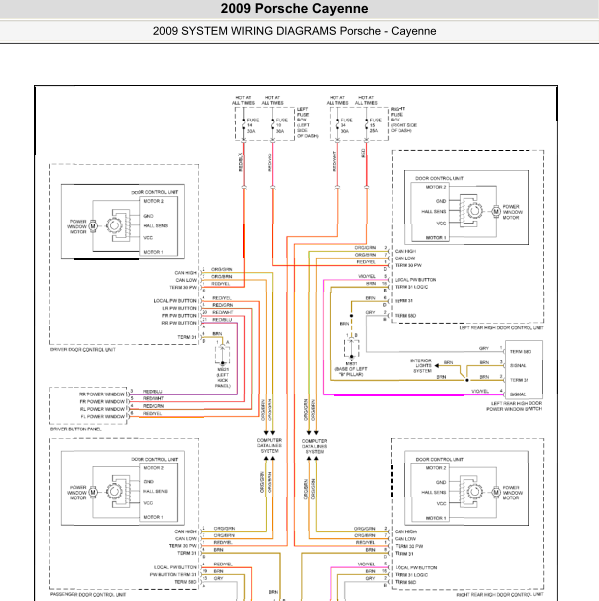
Task: Click the "INTERIOR LIGHTS SYSTEM" label
Action: coord(421,366)
